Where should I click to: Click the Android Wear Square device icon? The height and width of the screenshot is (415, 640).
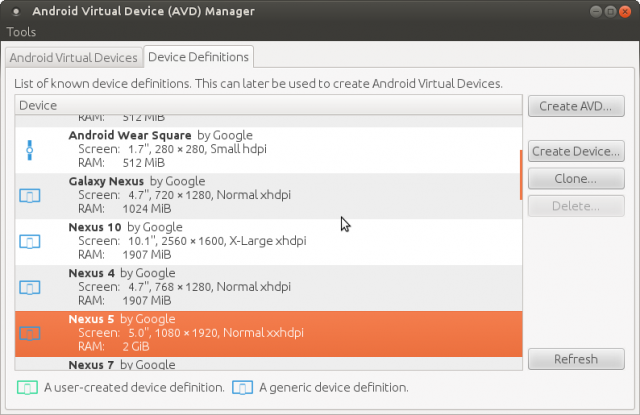click(30, 150)
